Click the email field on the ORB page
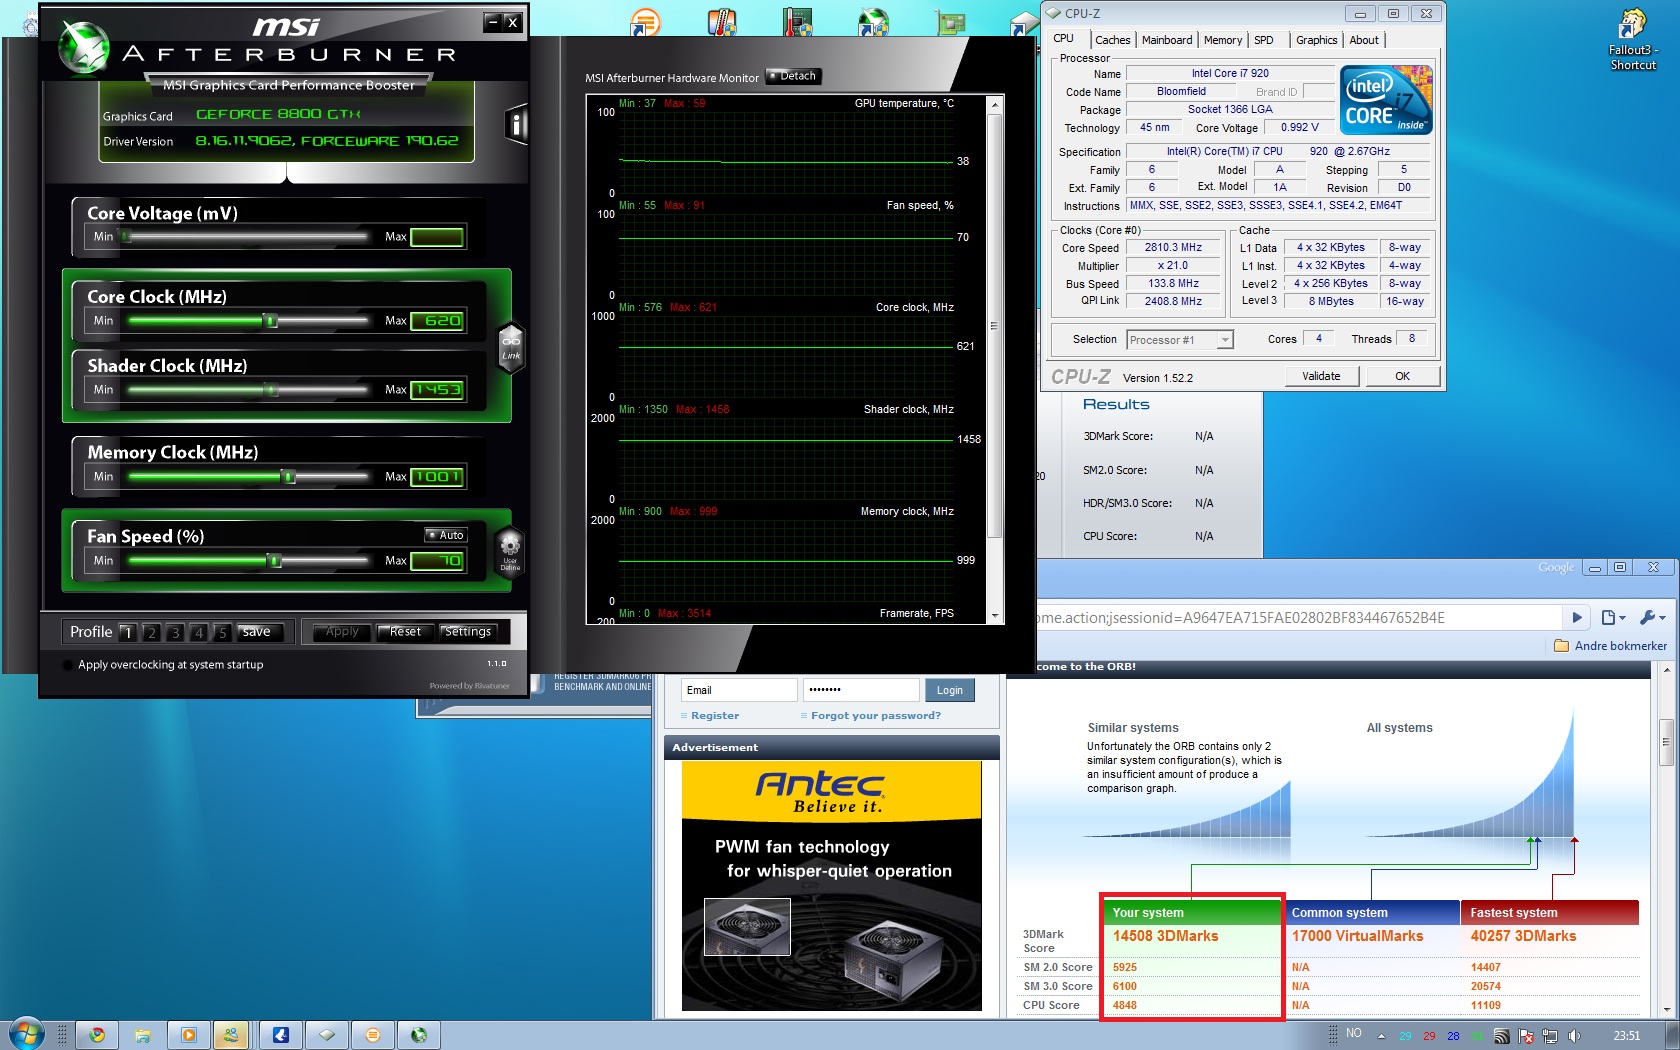 [740, 690]
